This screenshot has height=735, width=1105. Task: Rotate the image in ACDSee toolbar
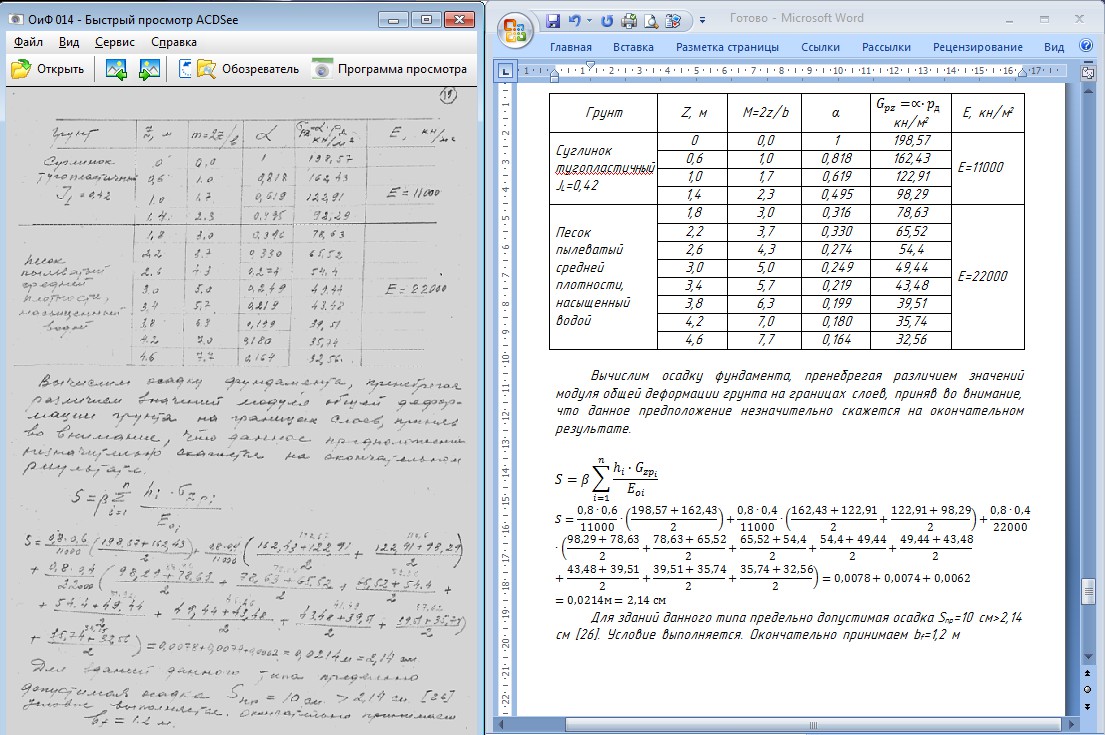click(x=184, y=69)
